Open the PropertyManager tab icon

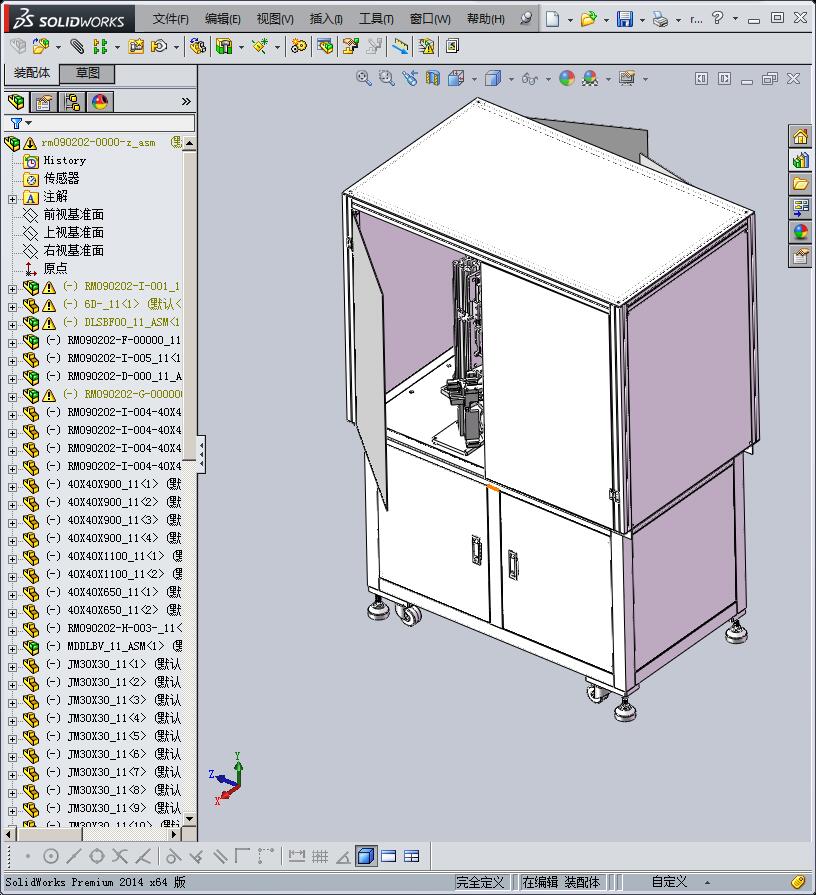coord(44,102)
